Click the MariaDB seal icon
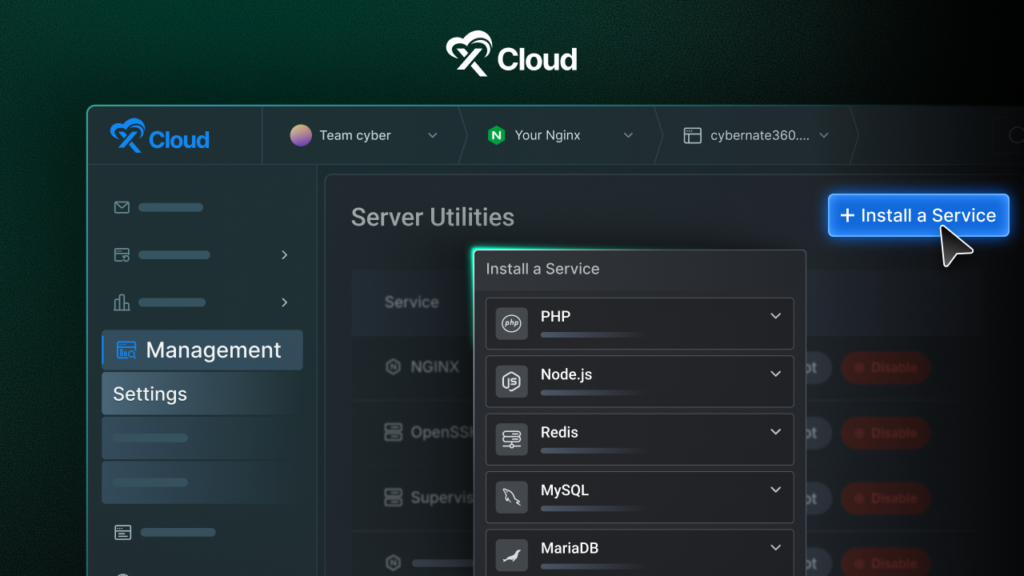 (511, 555)
